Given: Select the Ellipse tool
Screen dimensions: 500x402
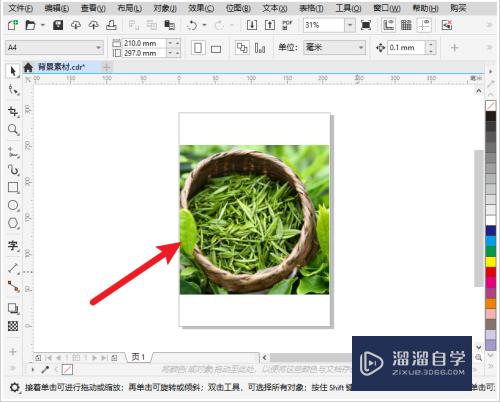Looking at the screenshot, I should (13, 205).
